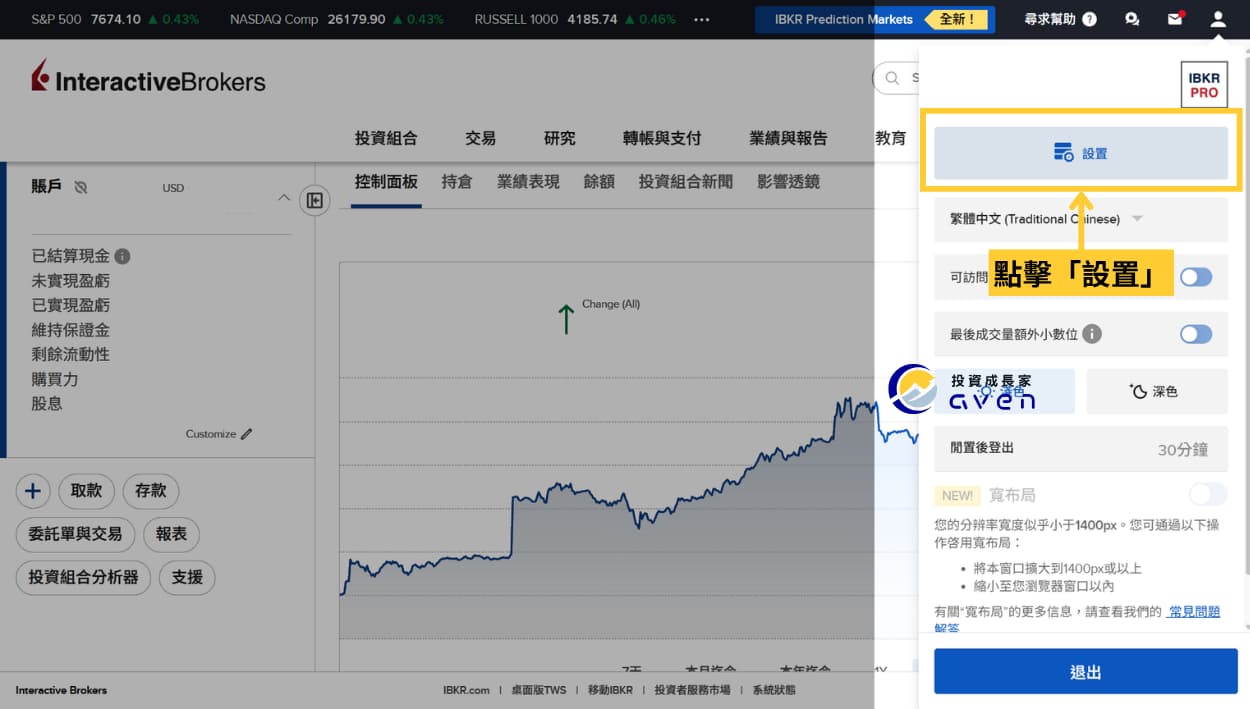The width and height of the screenshot is (1250, 709).
Task: Click the 全新！ badge
Action: point(957,19)
